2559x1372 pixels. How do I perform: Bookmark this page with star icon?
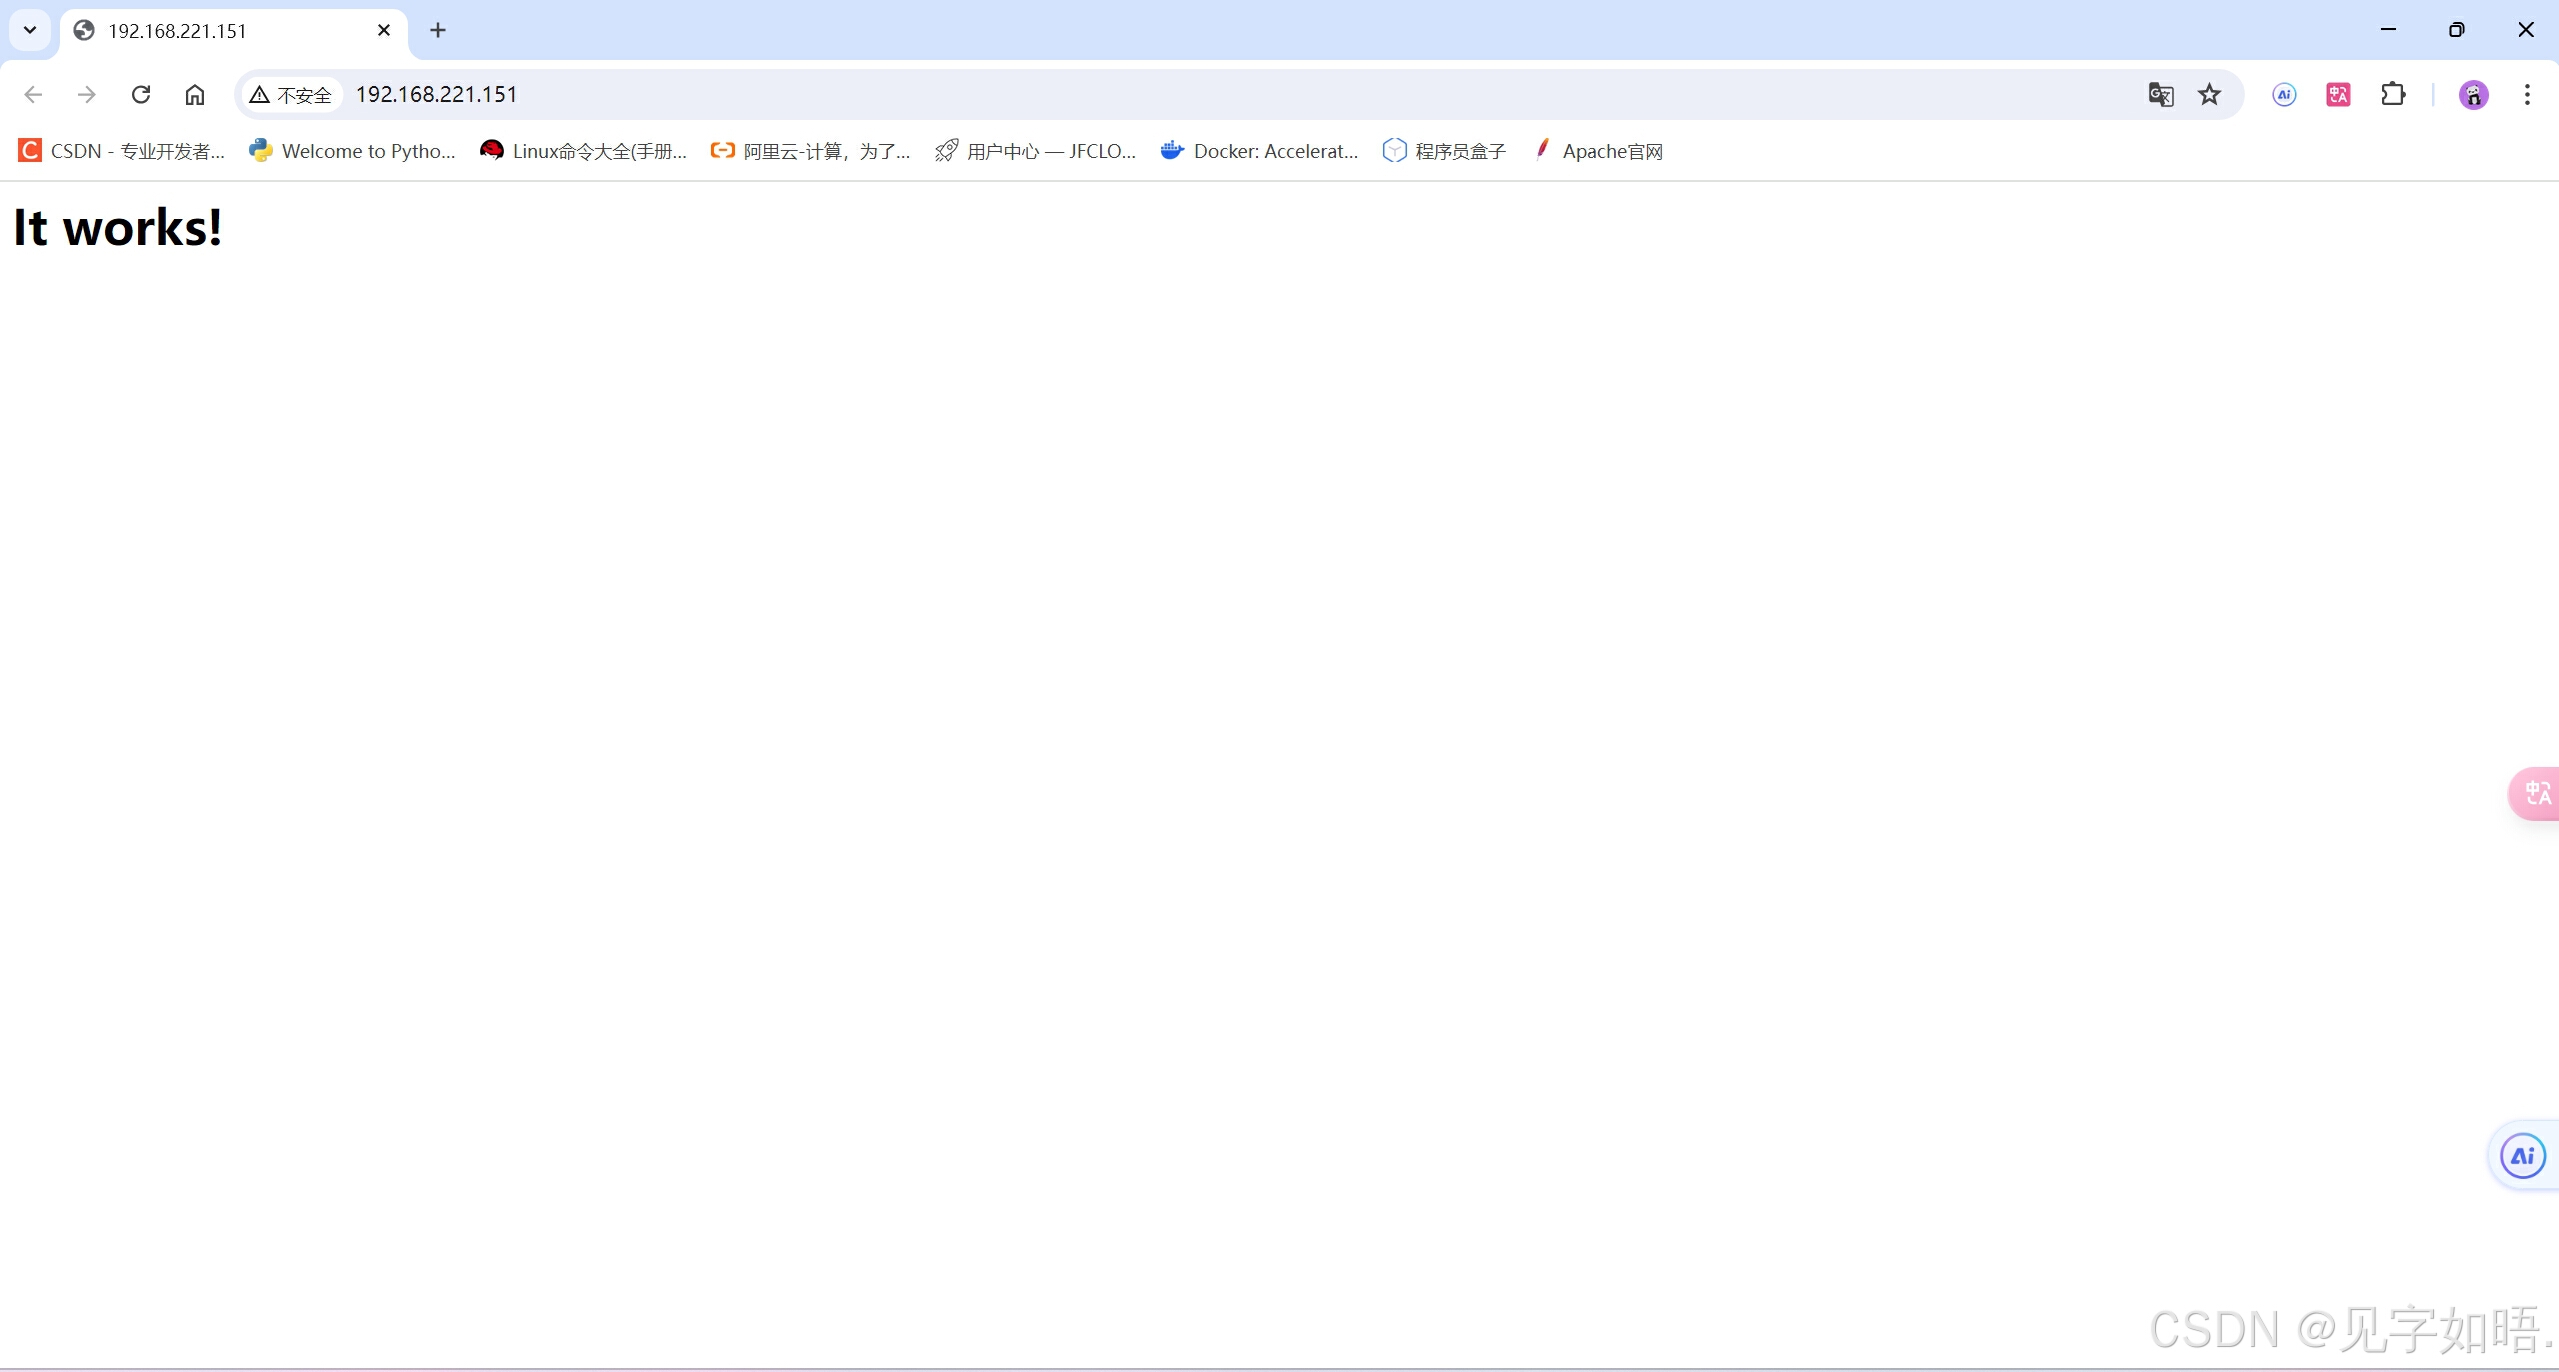pos(2209,94)
